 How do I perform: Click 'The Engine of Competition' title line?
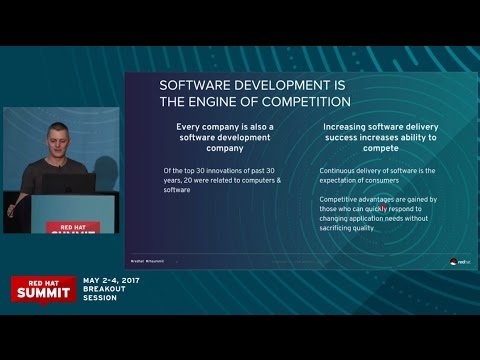255,102
